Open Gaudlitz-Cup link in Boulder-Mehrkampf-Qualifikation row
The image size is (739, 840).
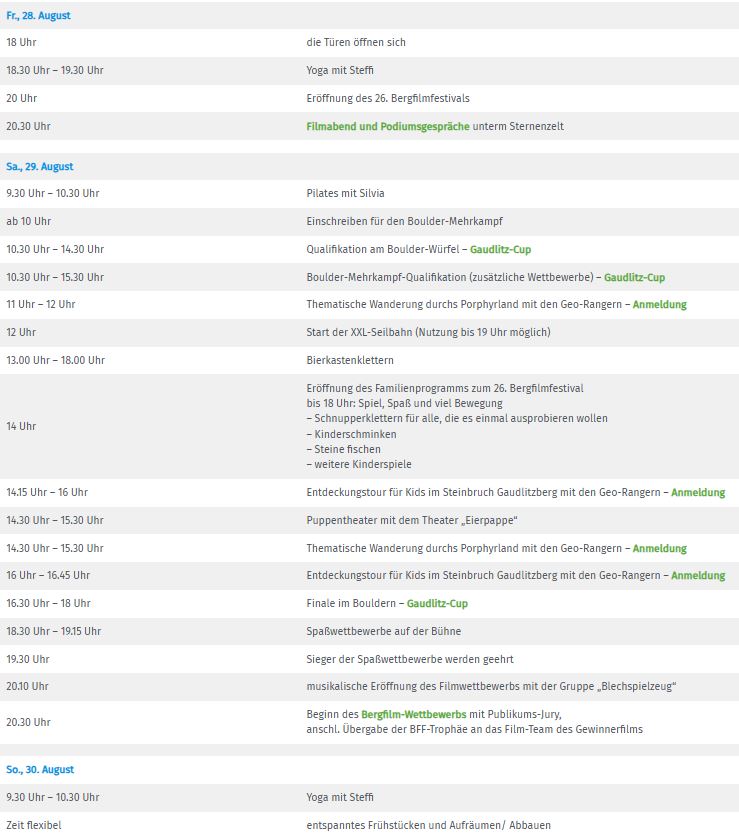635,278
